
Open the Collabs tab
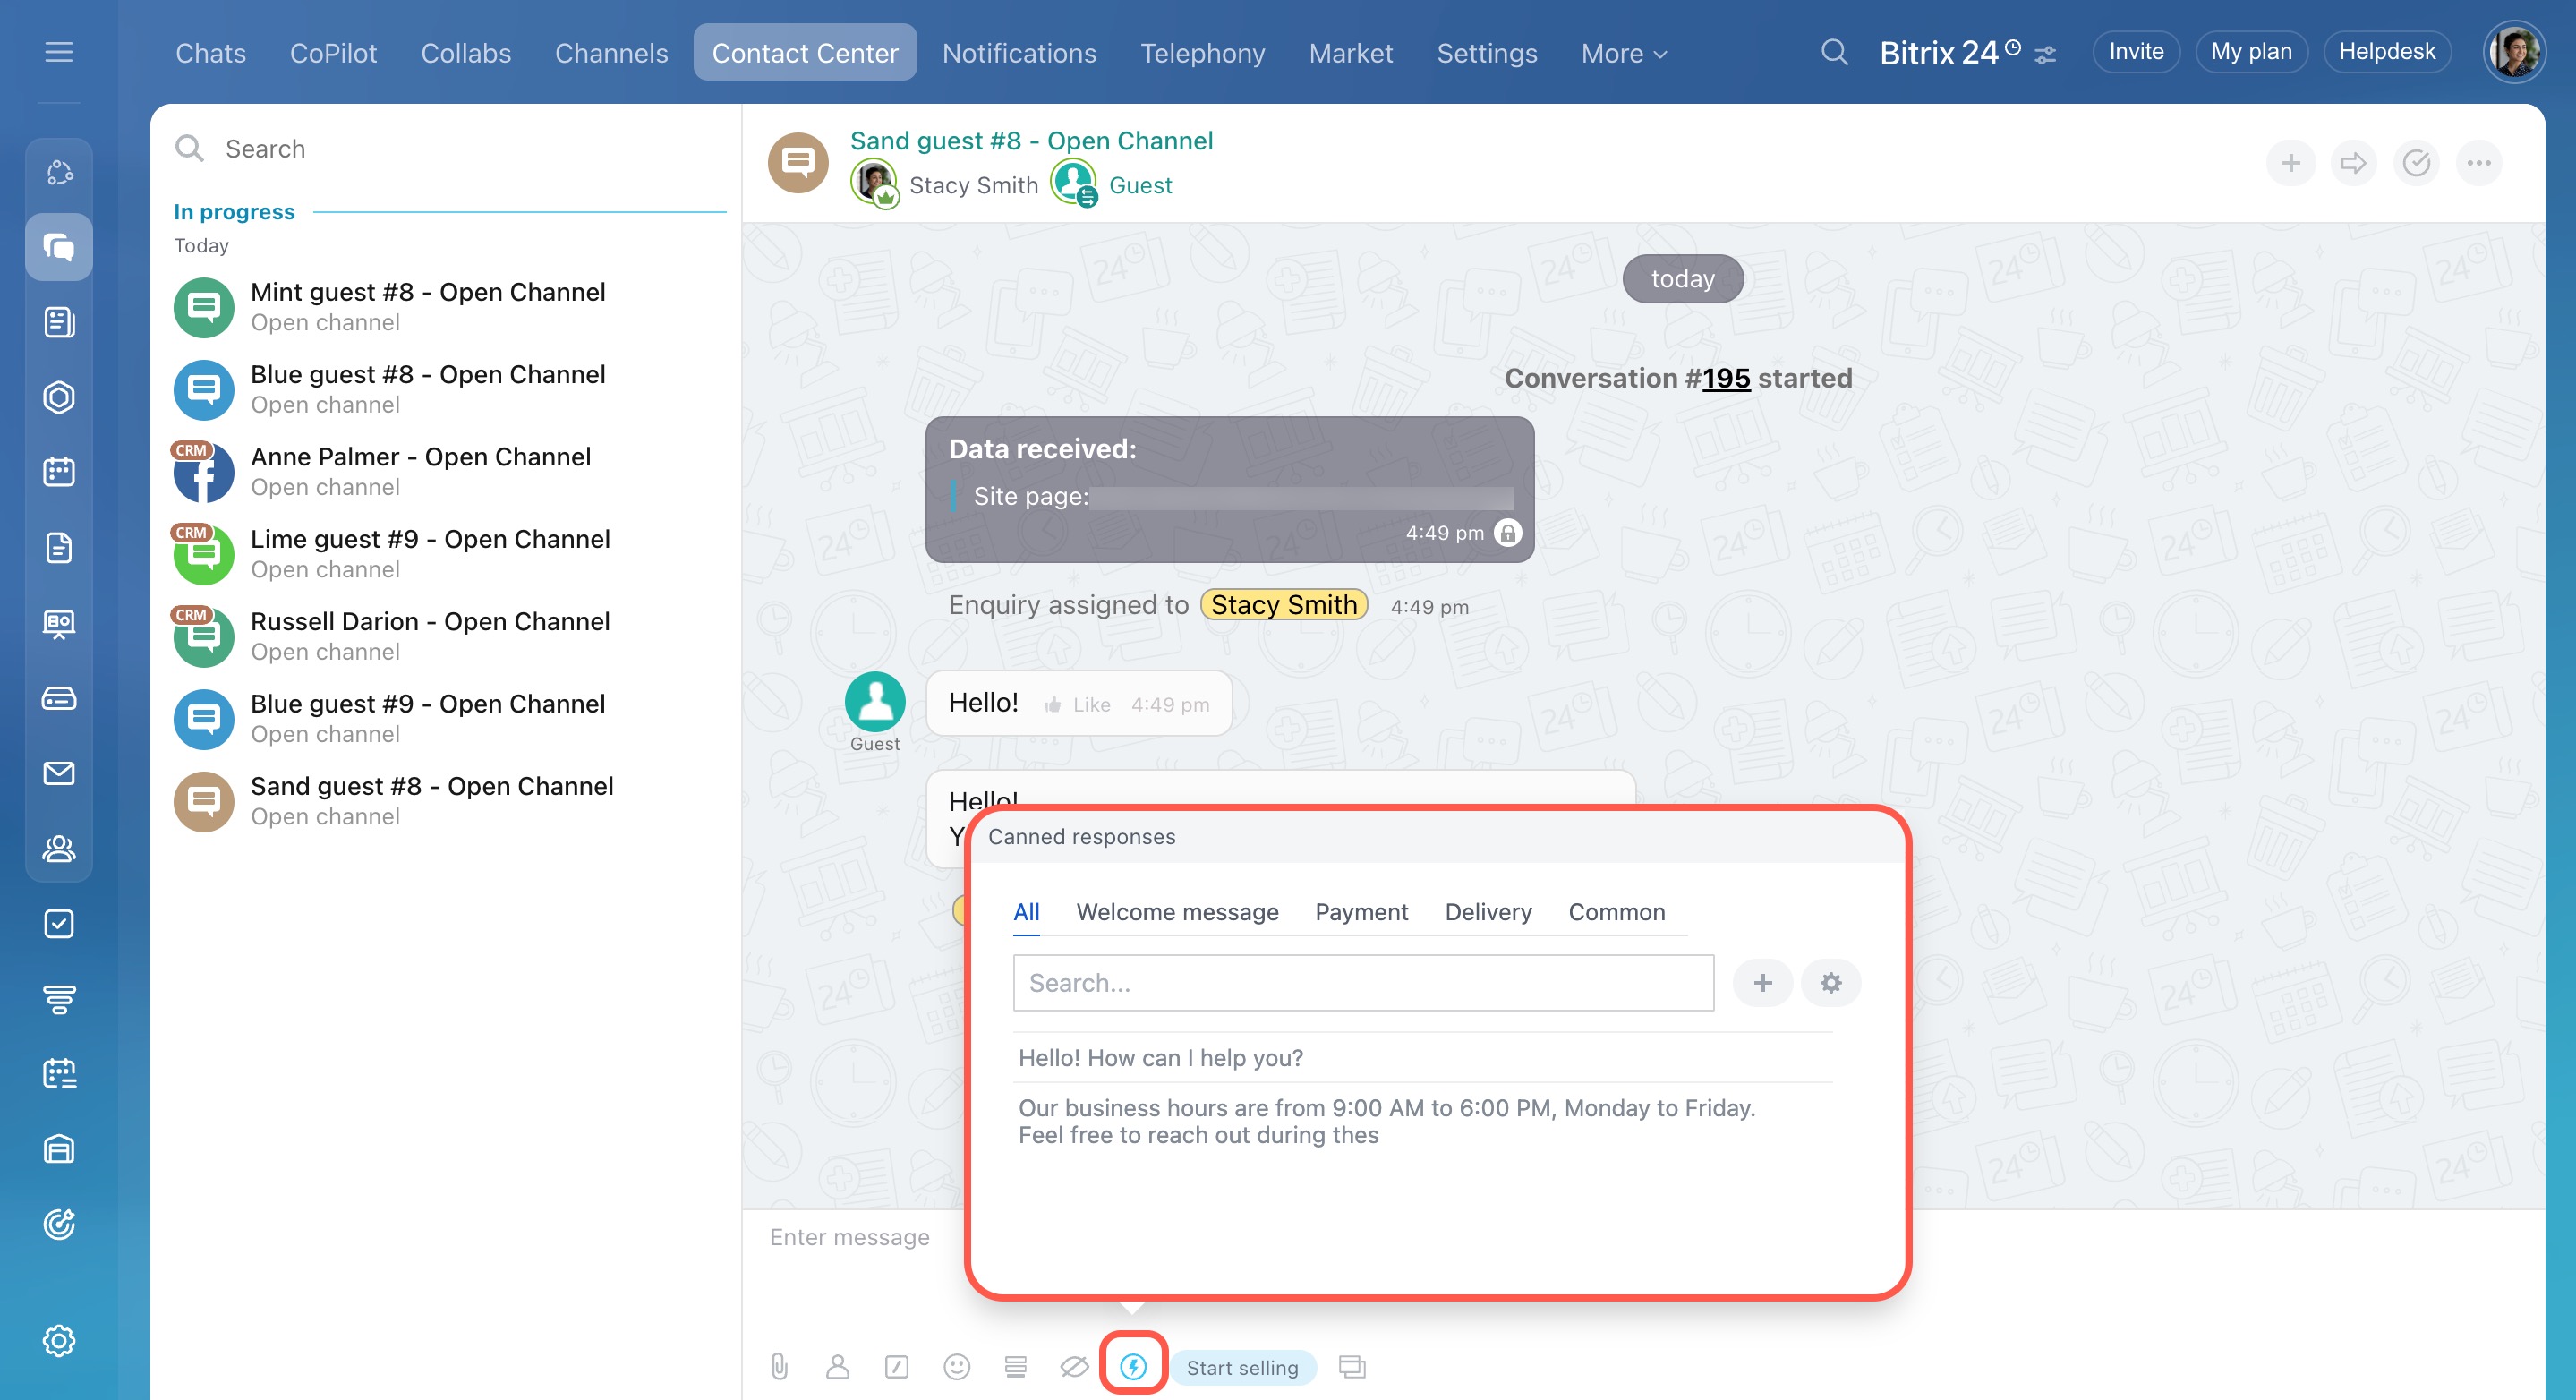[466, 53]
